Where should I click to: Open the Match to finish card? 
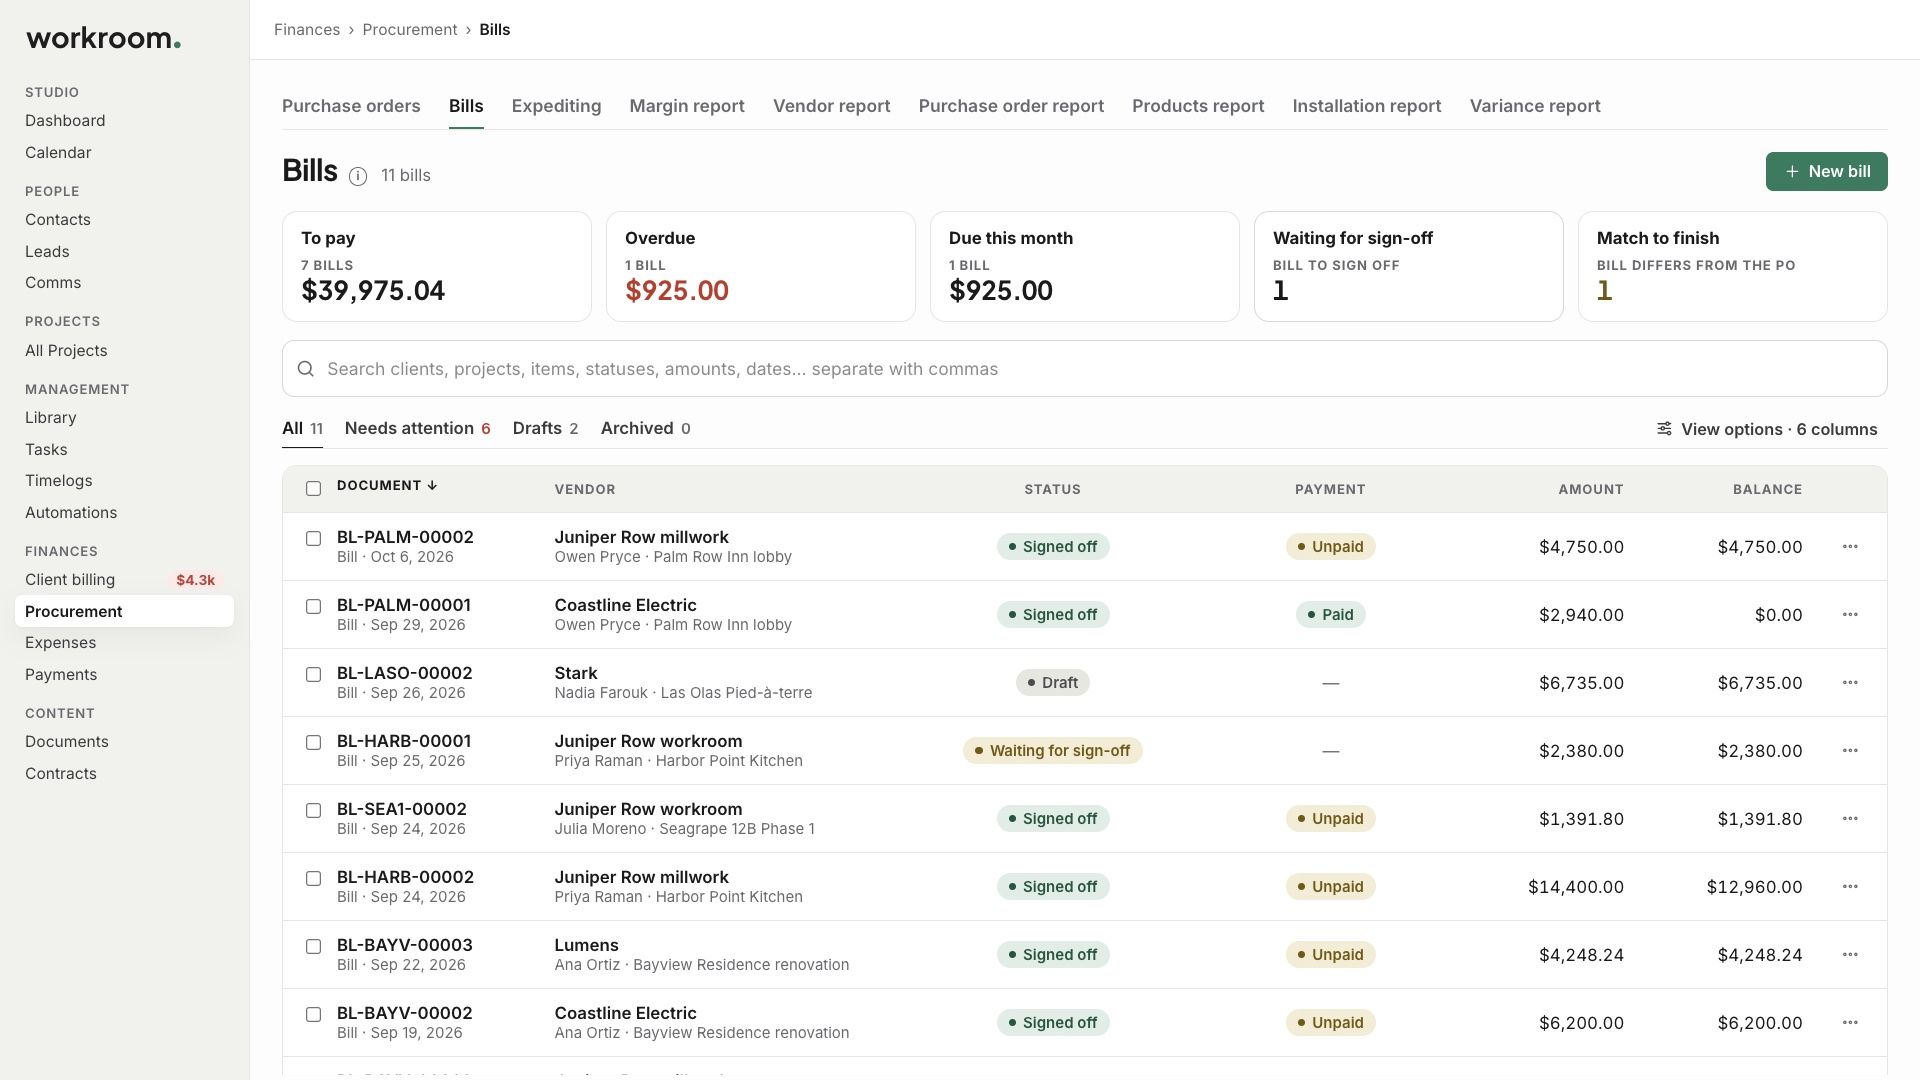[x=1732, y=266]
